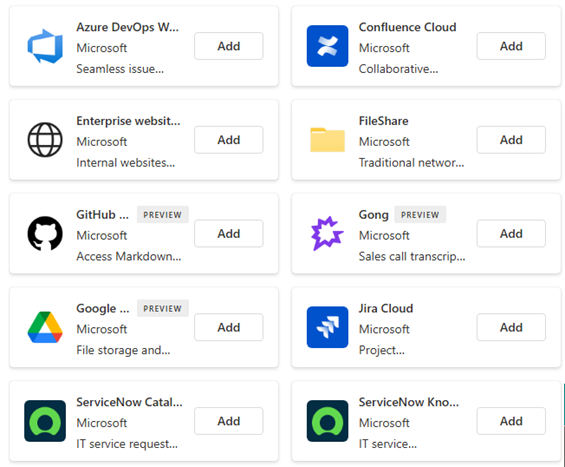Click 'Microsoft' under the Google title
This screenshot has height=467, width=565.
102,329
